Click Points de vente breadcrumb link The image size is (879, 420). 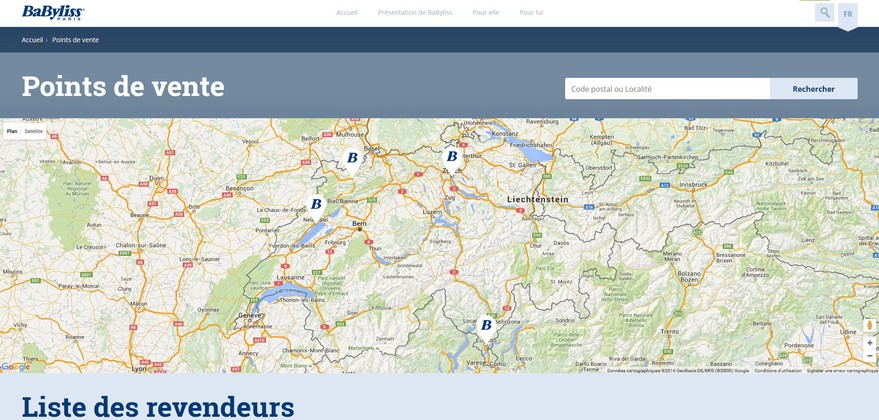(x=76, y=40)
